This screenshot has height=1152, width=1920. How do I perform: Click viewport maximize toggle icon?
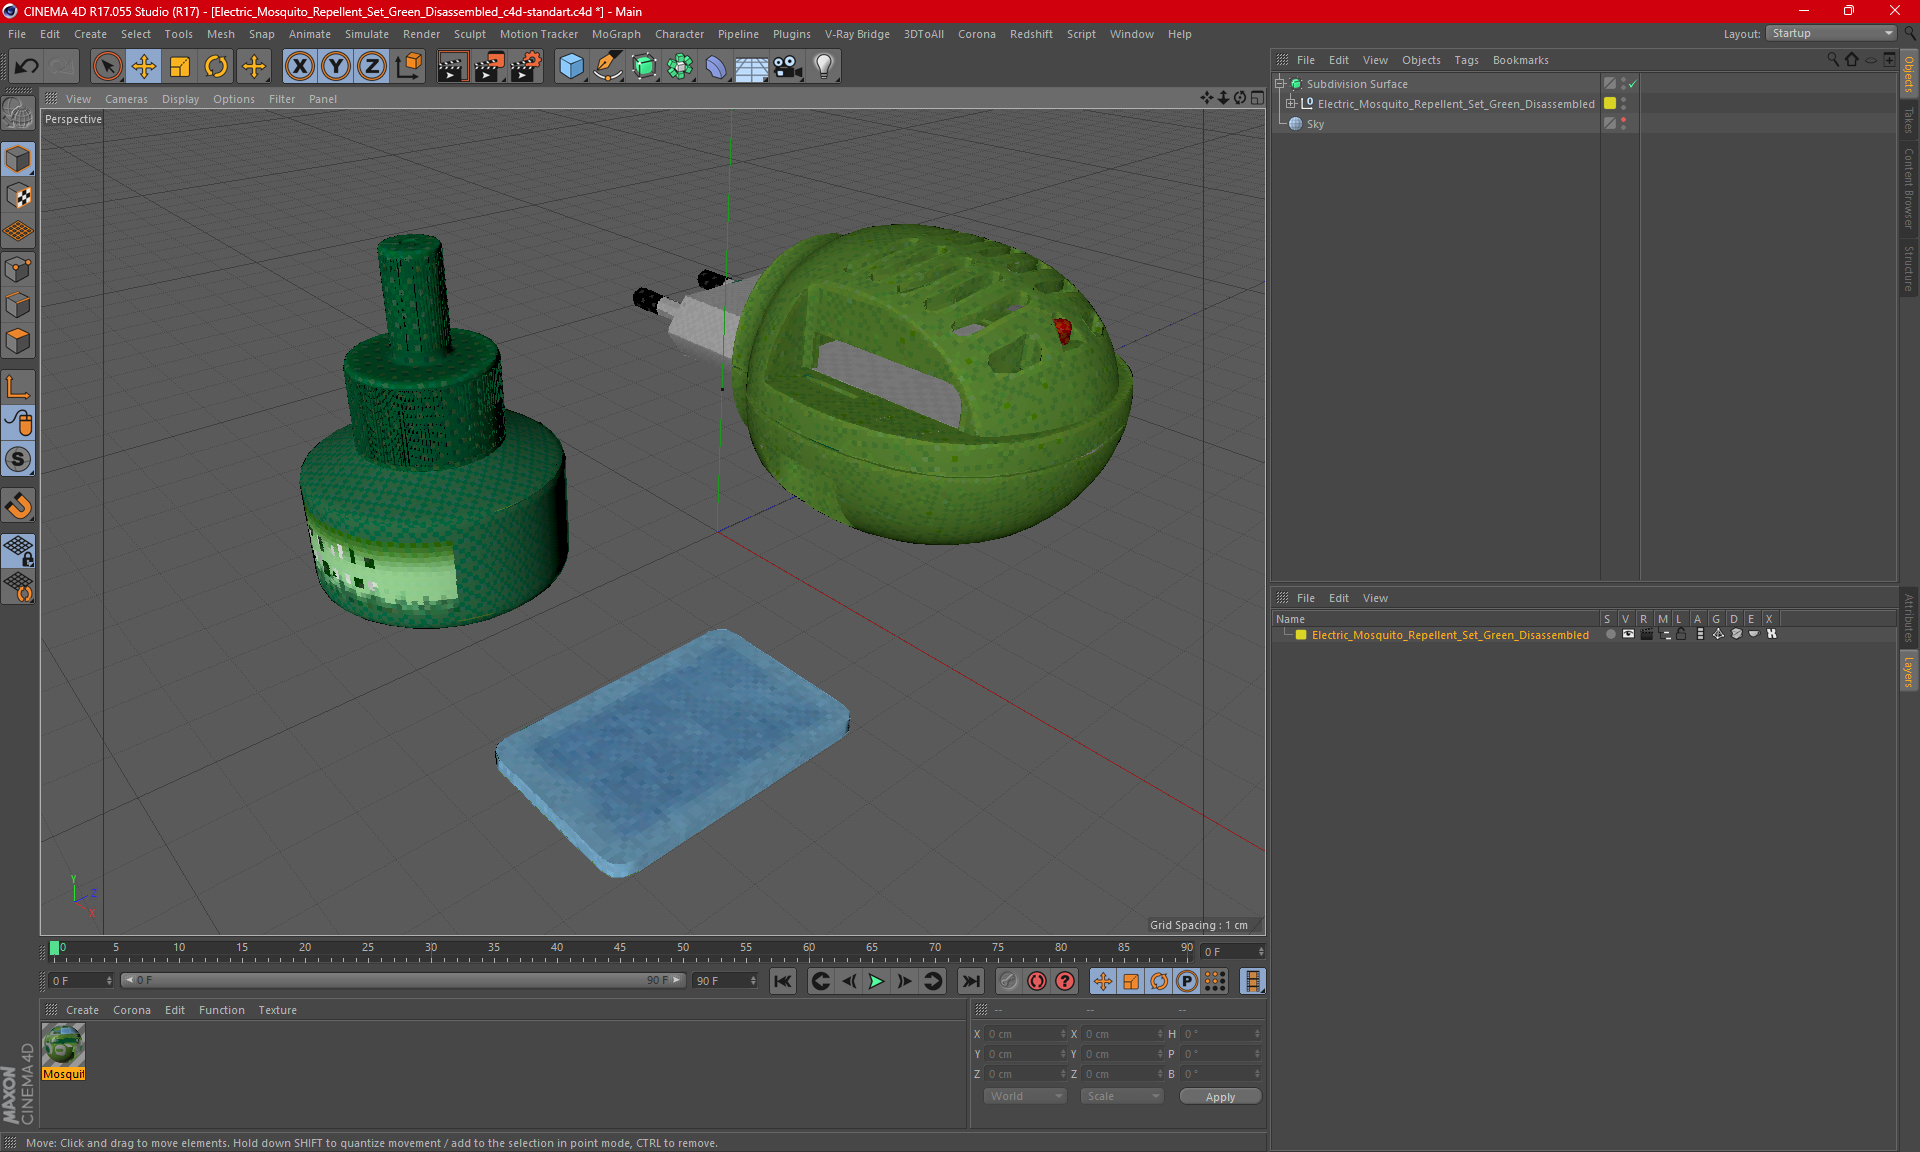click(1257, 98)
